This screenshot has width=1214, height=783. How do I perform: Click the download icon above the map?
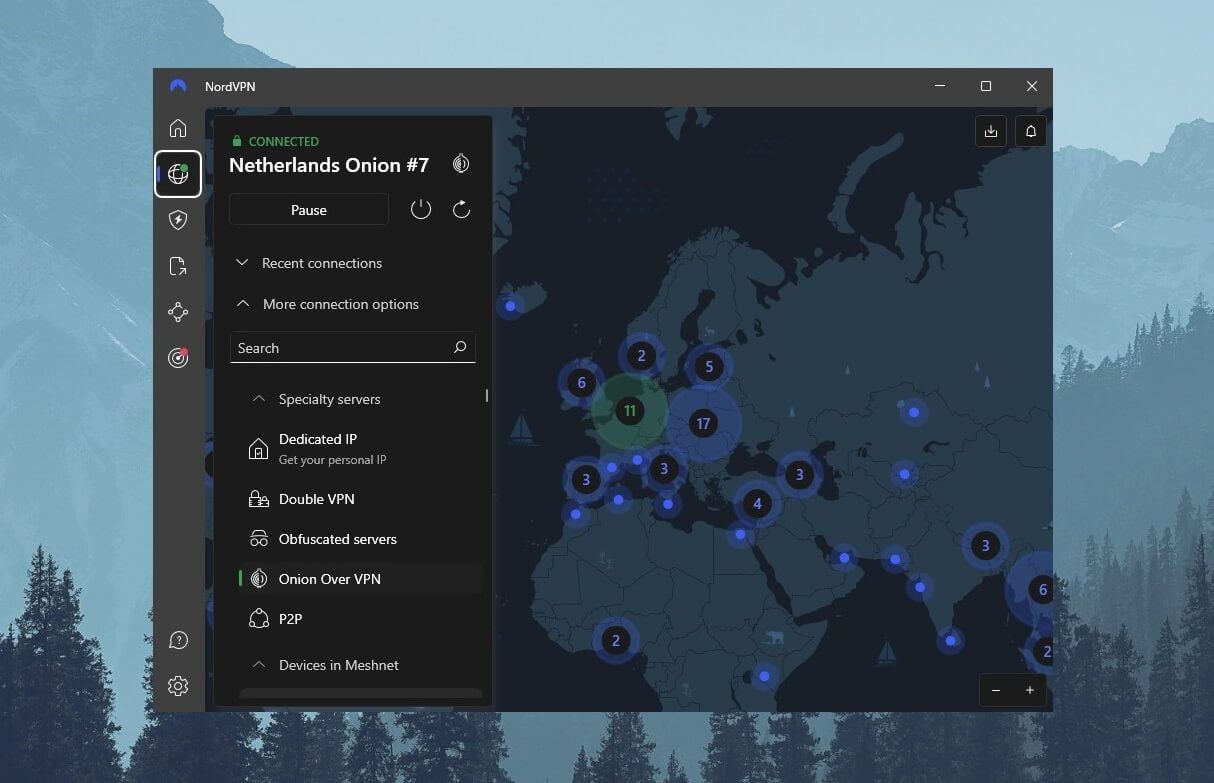tap(990, 132)
